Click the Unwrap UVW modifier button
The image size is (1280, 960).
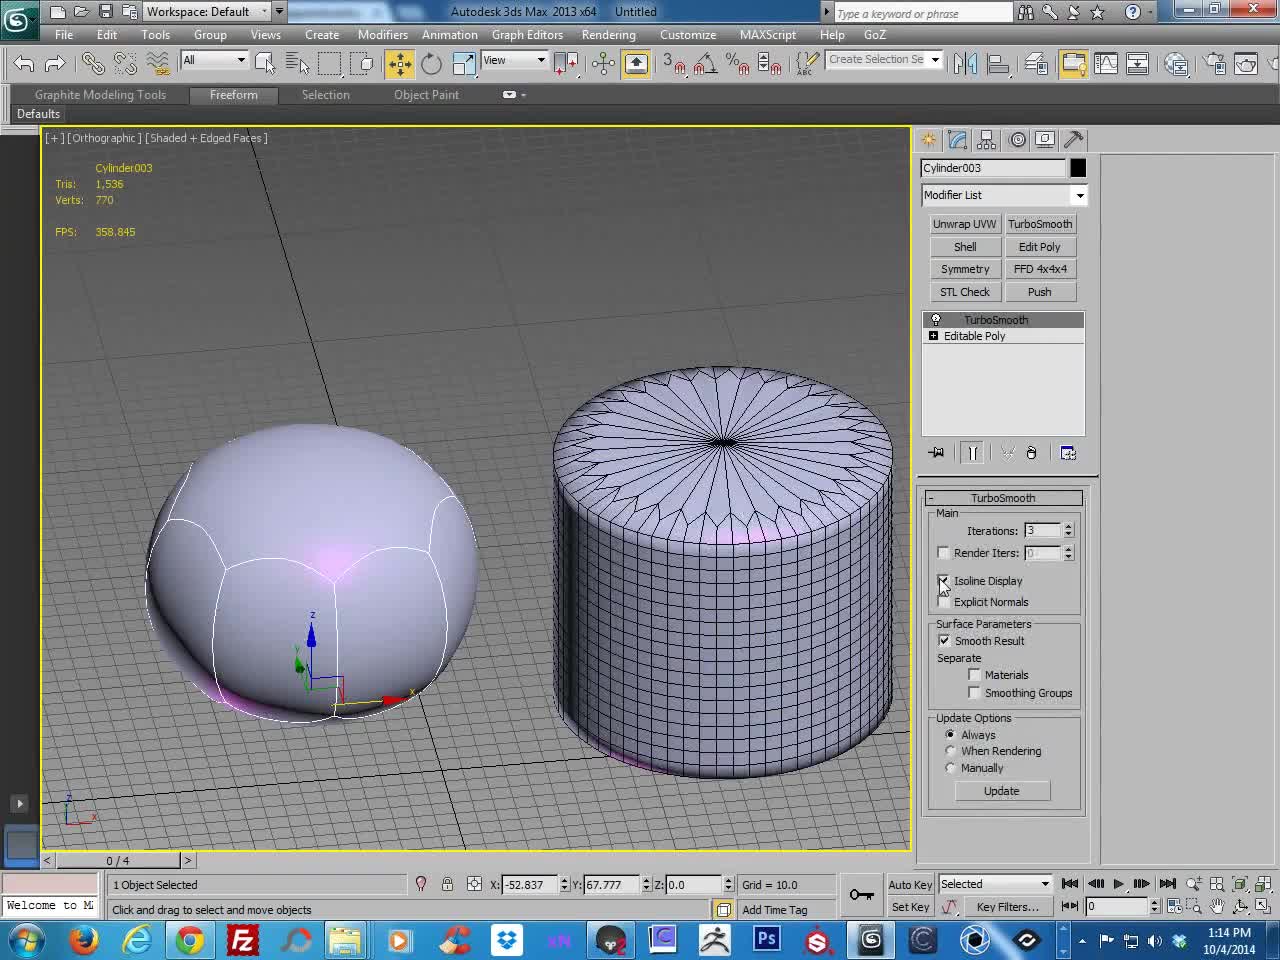click(965, 224)
